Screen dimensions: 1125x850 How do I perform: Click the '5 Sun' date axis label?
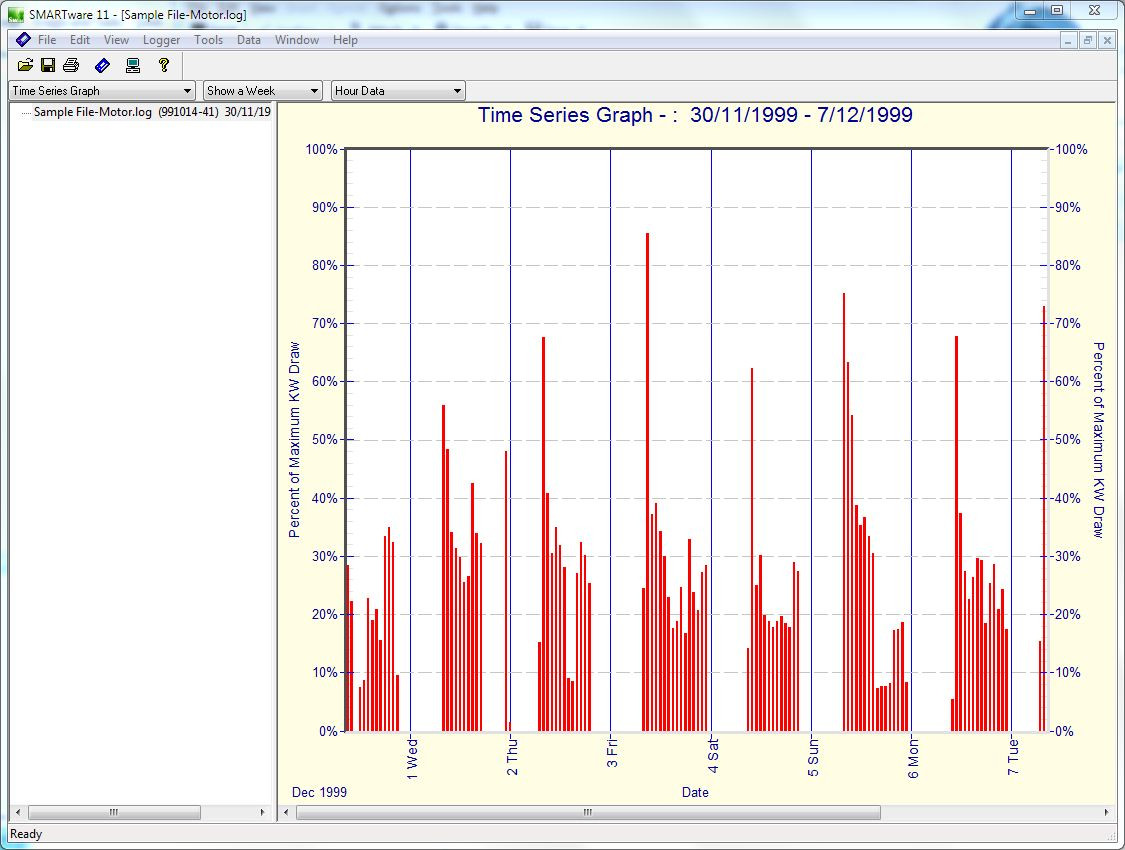(x=813, y=756)
